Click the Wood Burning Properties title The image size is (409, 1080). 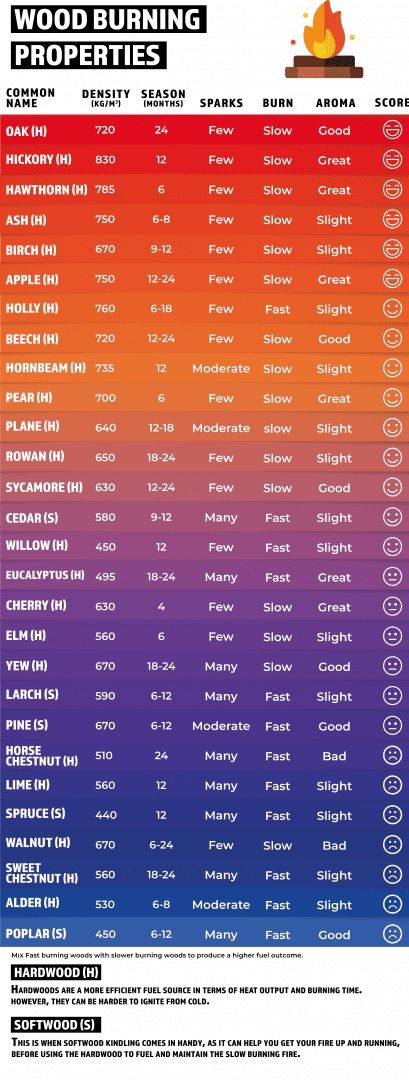[108, 36]
